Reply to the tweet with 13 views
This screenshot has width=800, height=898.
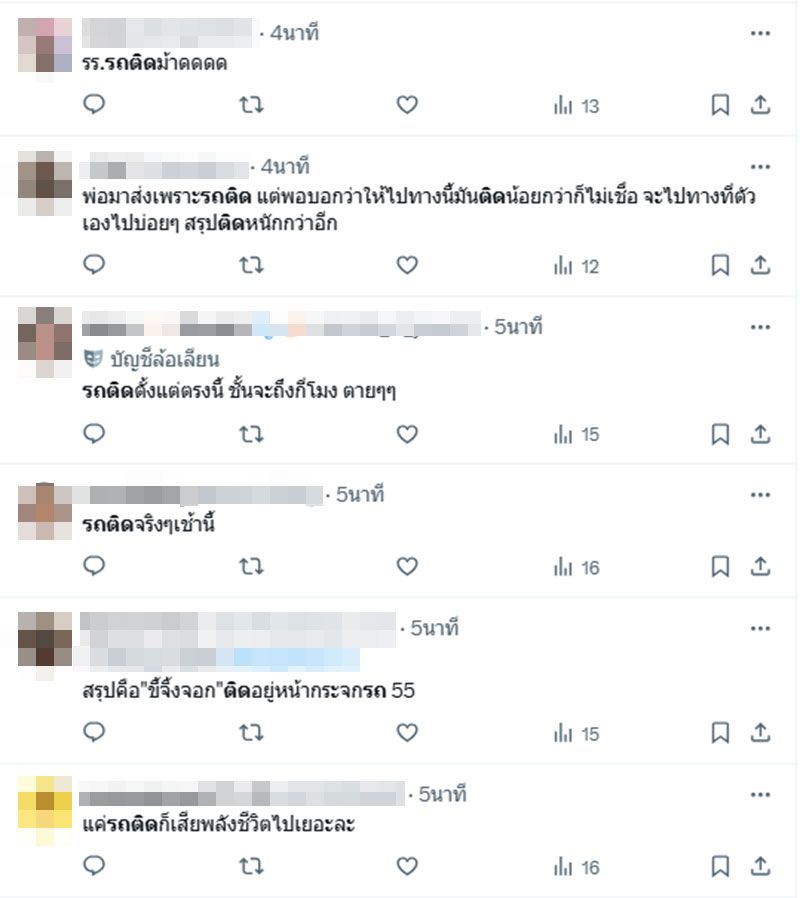94,105
